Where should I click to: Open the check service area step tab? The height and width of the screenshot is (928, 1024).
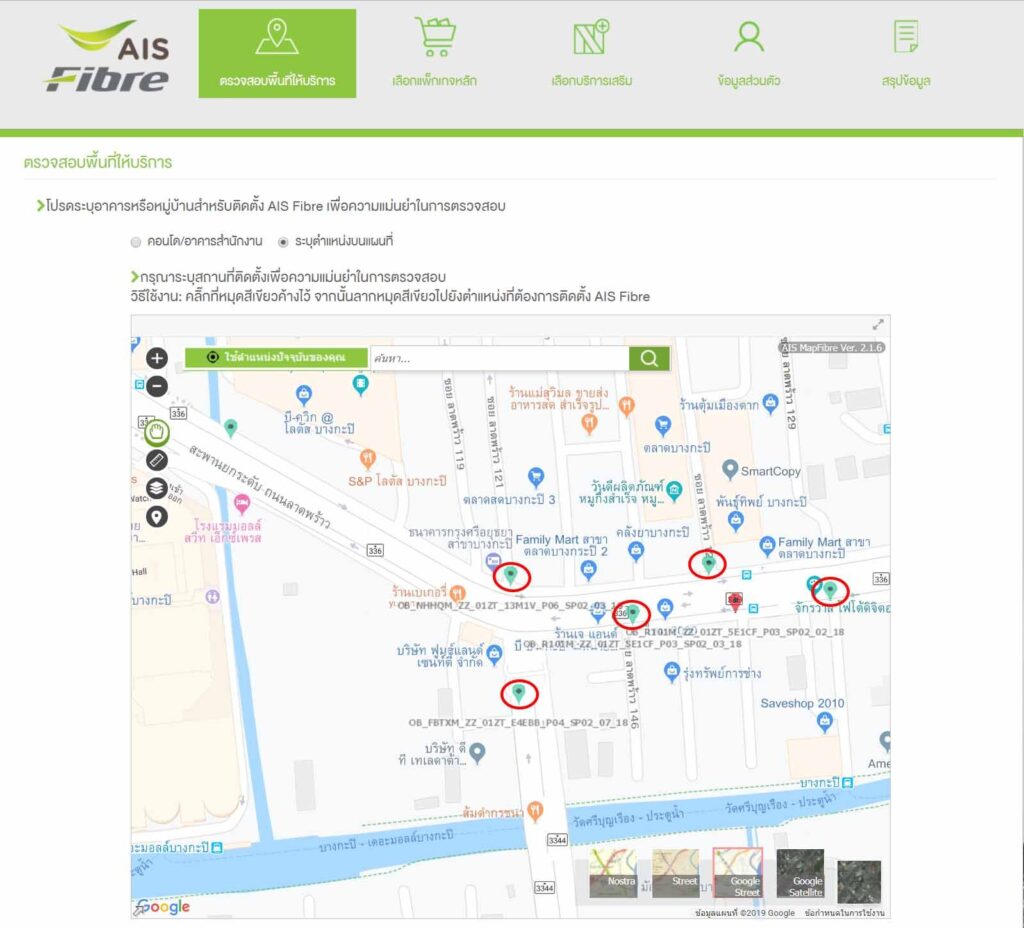tap(277, 54)
